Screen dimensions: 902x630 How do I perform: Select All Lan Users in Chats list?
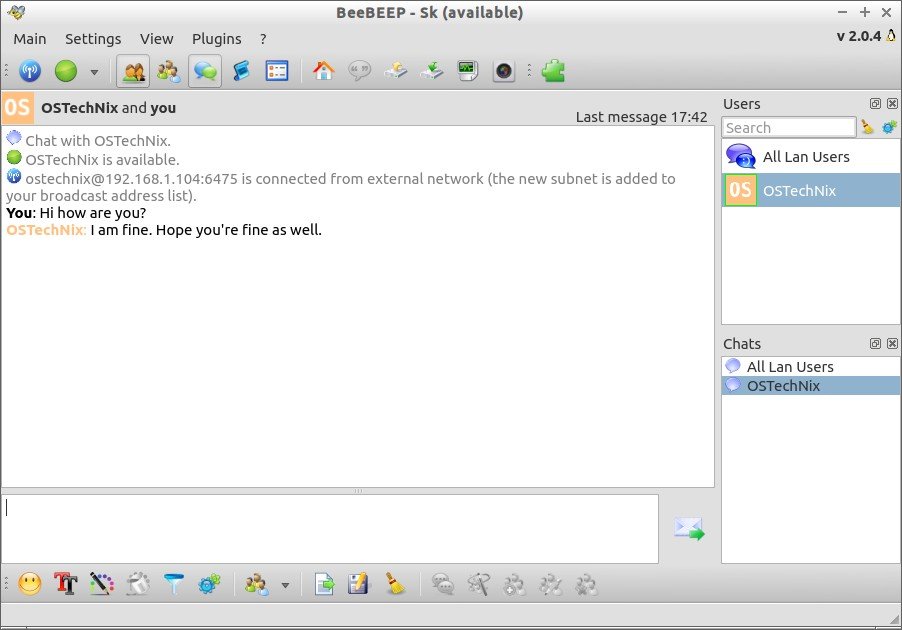pos(811,366)
